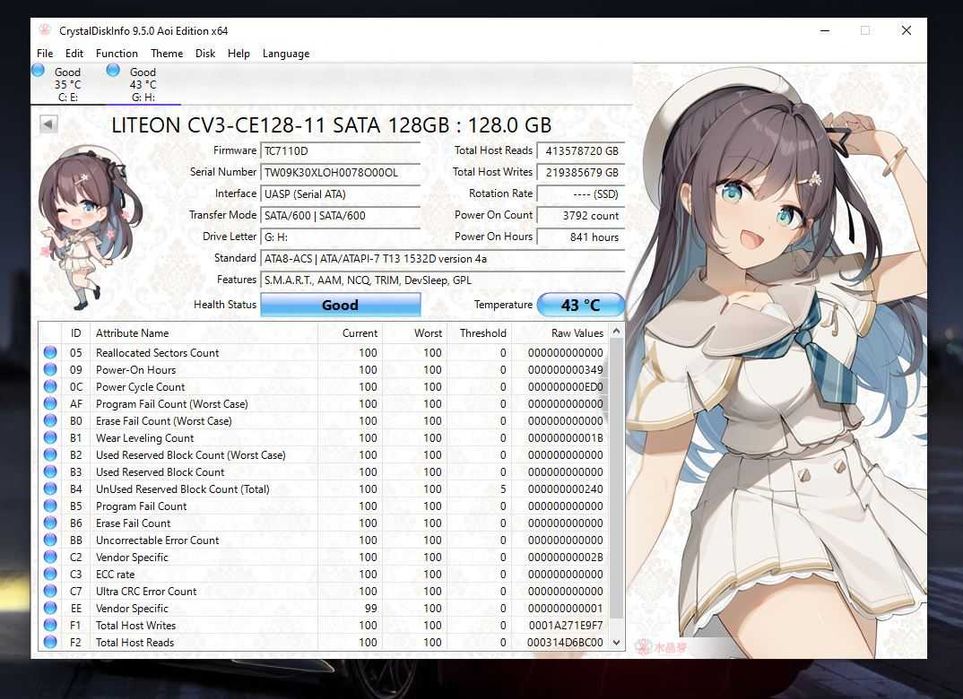Click the Firmware field TC7110D
This screenshot has height=699, width=963.
[x=340, y=150]
